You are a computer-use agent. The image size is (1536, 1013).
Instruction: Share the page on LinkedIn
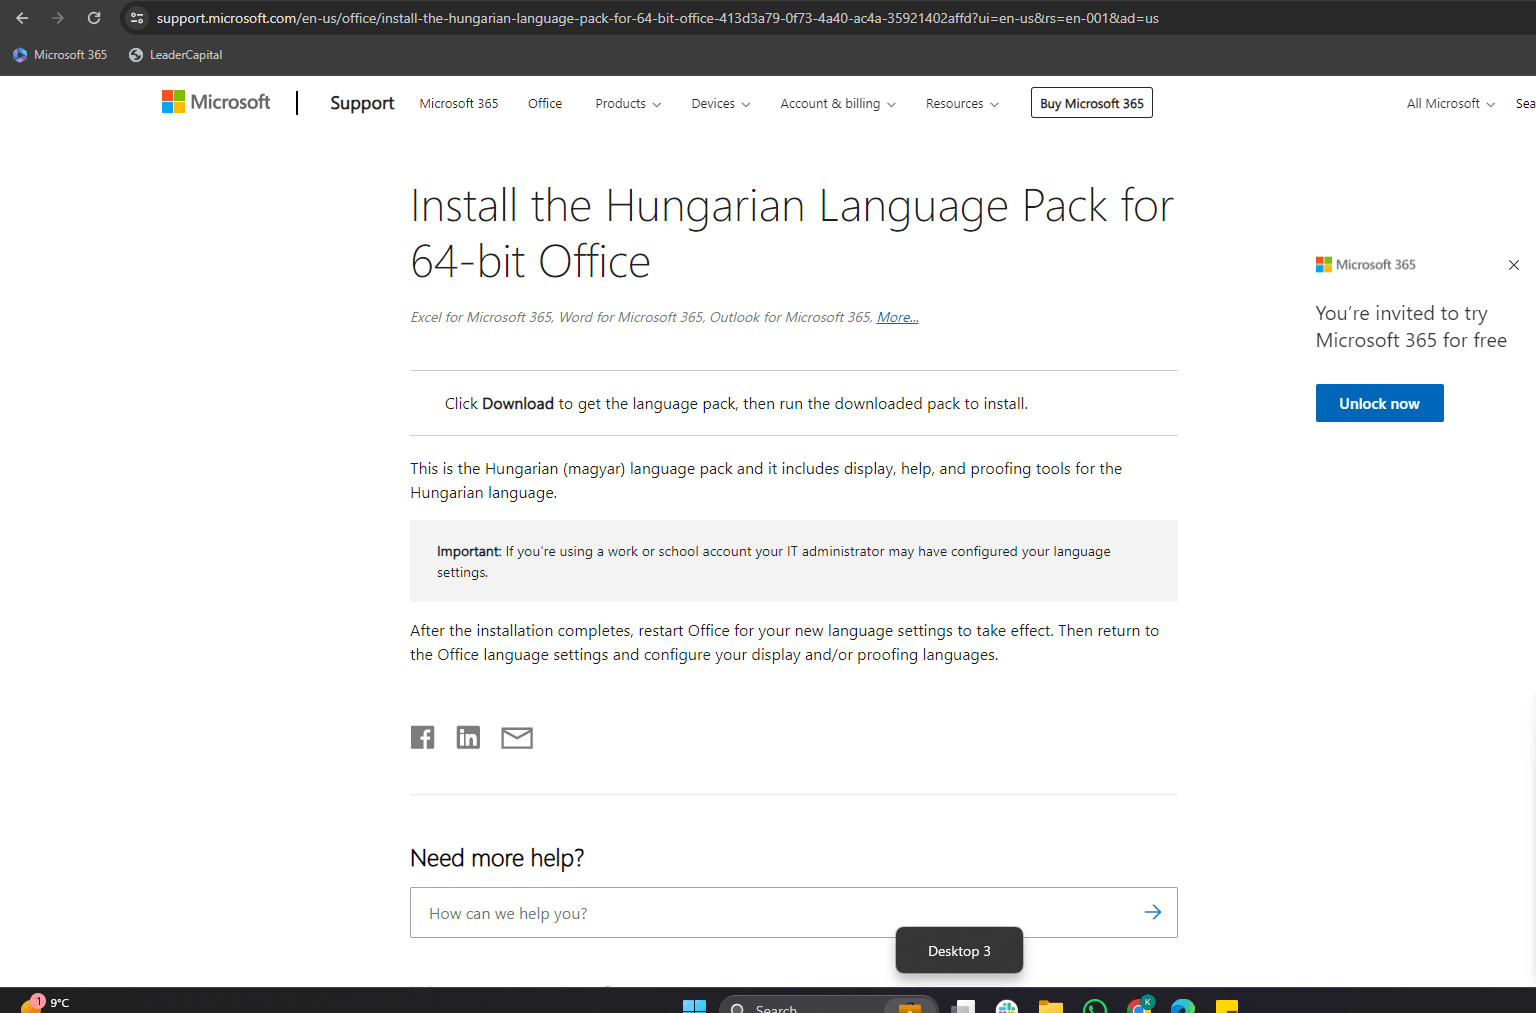coord(468,738)
